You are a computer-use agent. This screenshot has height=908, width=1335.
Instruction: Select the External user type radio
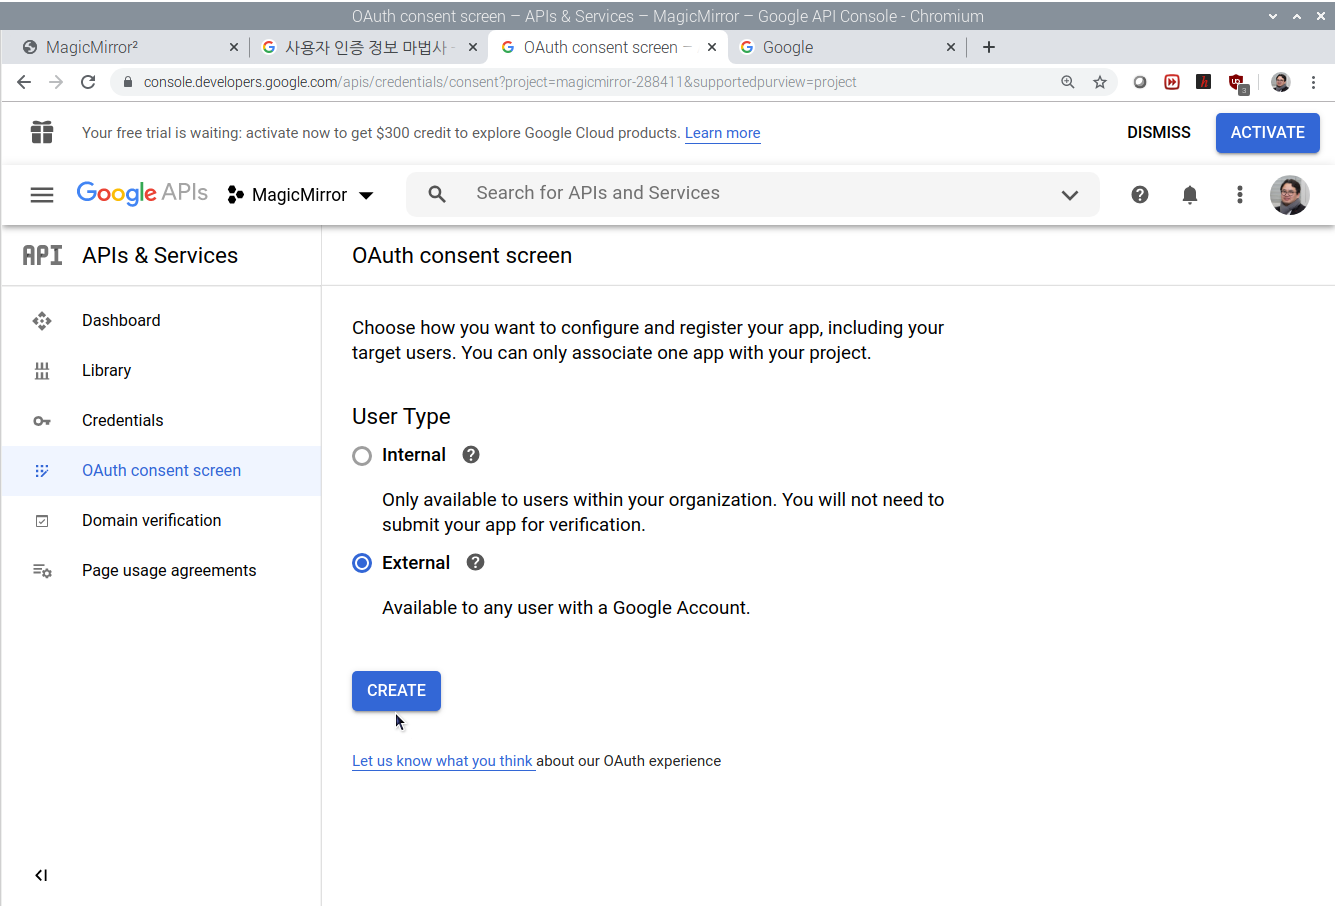(x=362, y=563)
